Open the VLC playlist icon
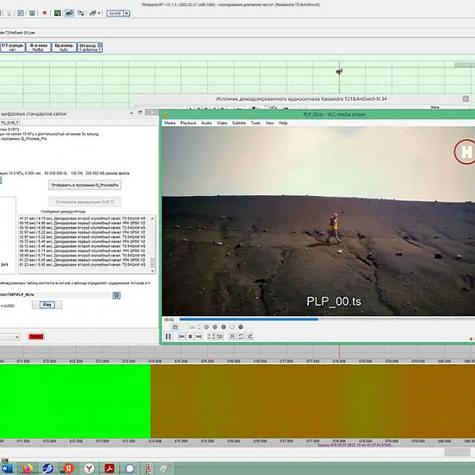The image size is (475, 475). point(232,337)
